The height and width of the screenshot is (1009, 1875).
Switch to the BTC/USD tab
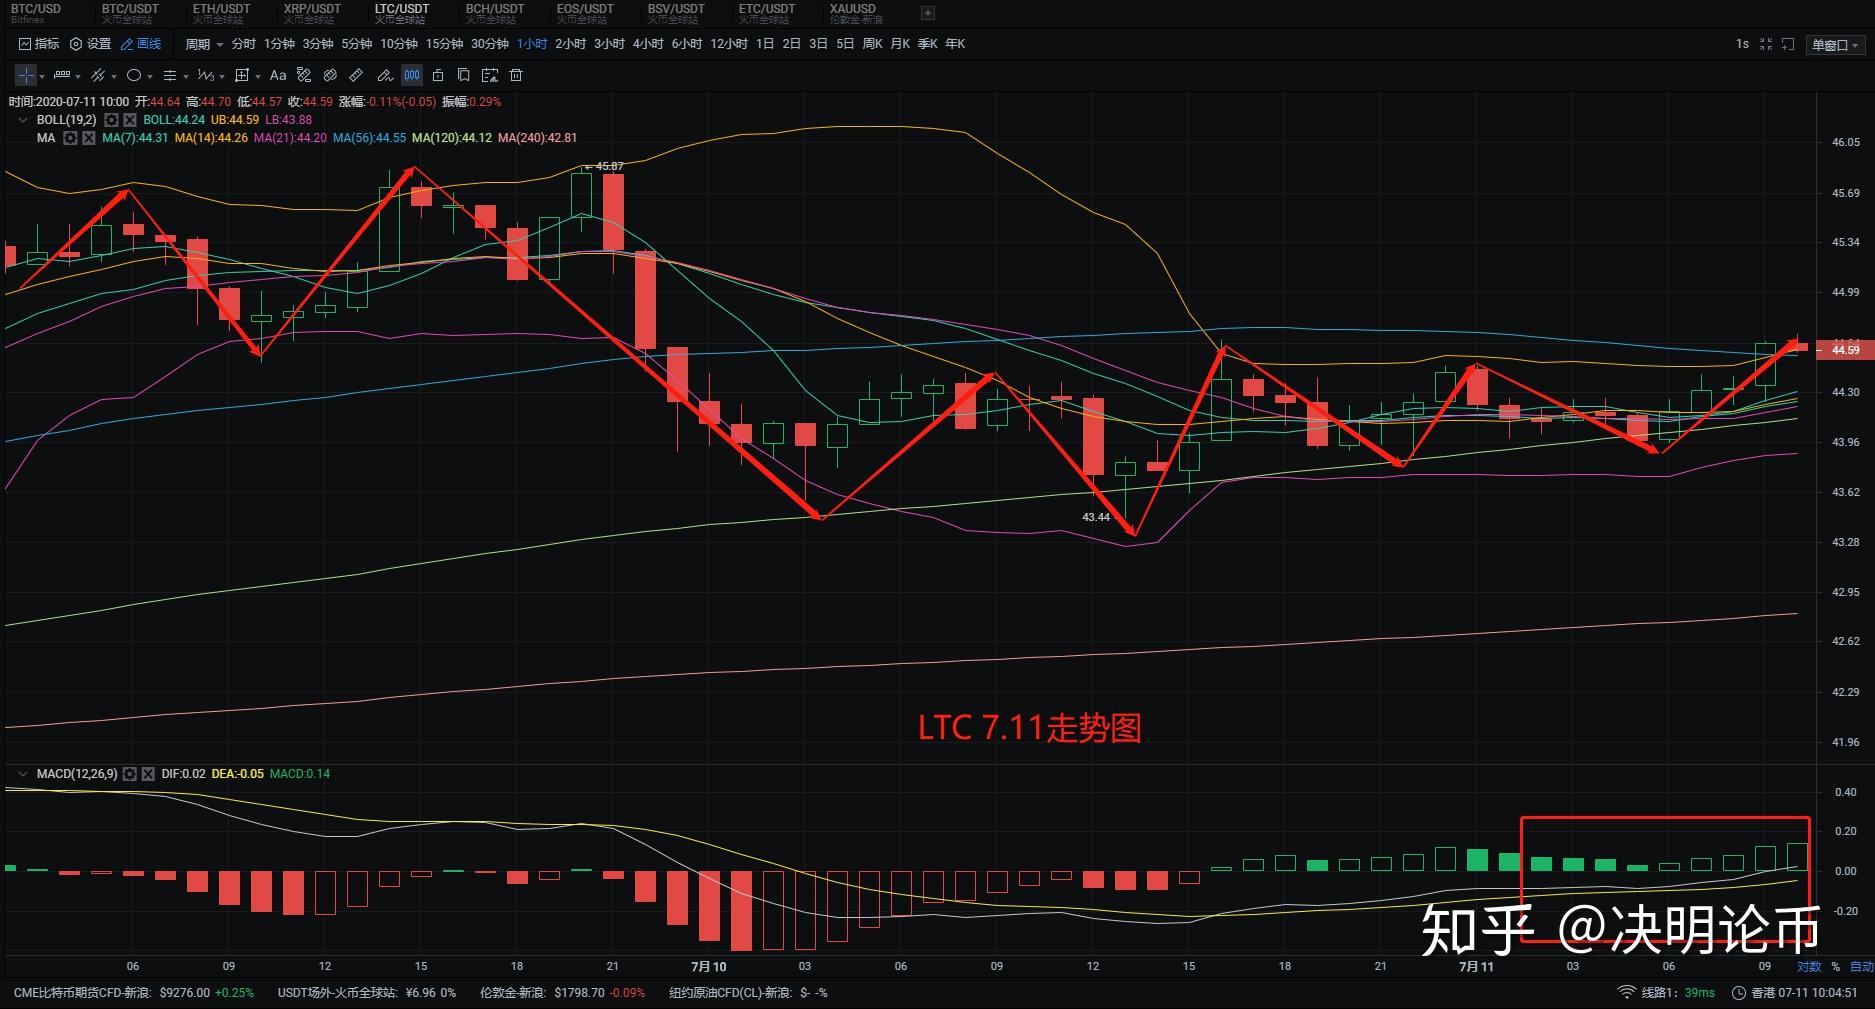coord(35,13)
